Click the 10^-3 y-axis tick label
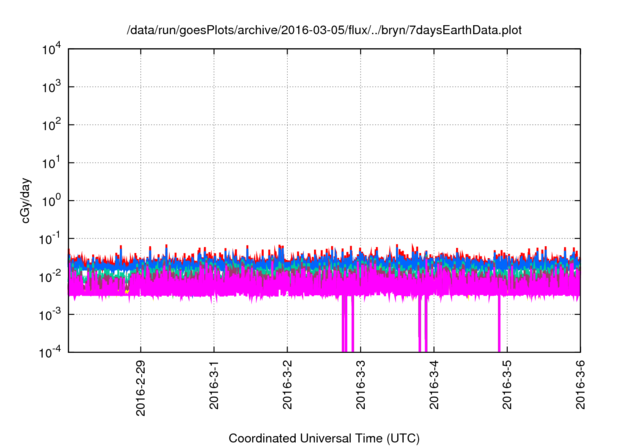The image size is (640, 448). (50, 315)
